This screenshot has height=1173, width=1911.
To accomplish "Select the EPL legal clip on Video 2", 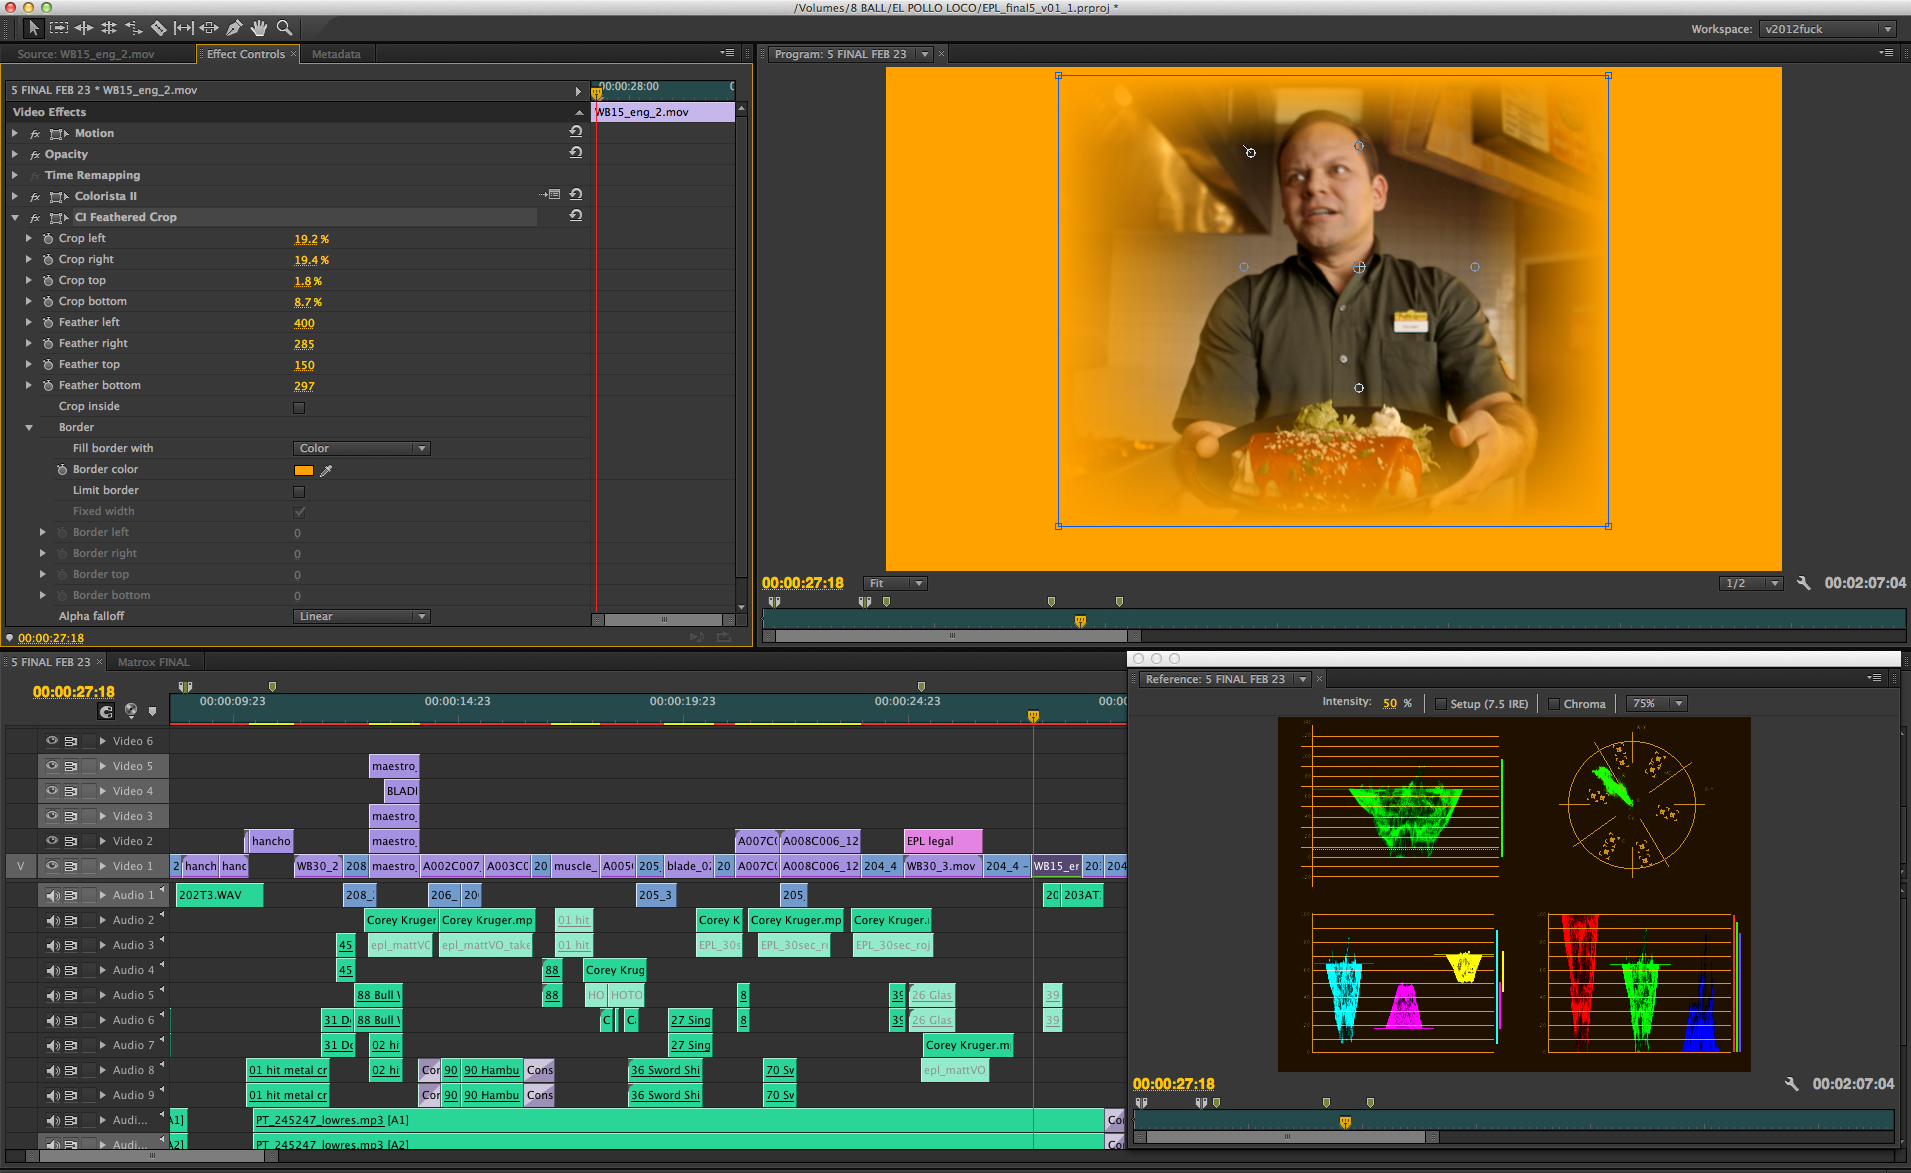I will [x=943, y=841].
